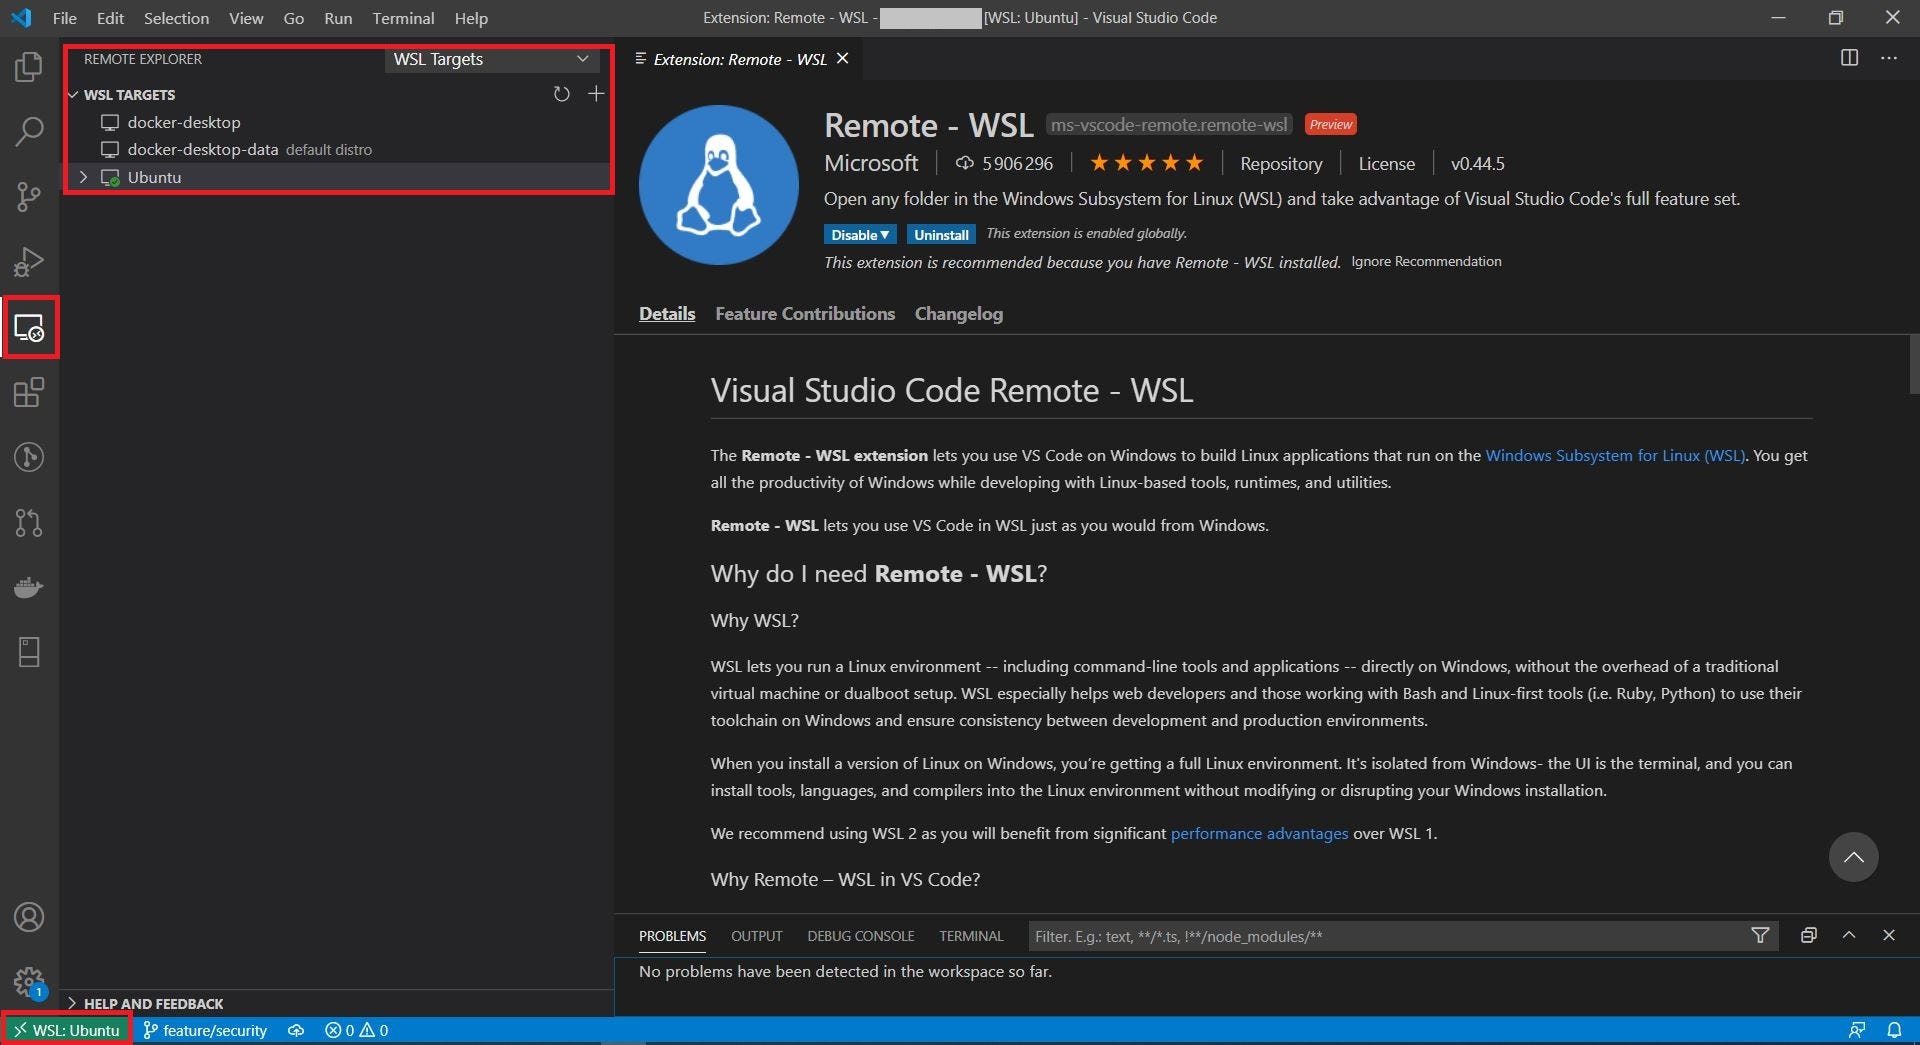Screen dimensions: 1920x1045
Task: Open the Run menu
Action: [x=338, y=18]
